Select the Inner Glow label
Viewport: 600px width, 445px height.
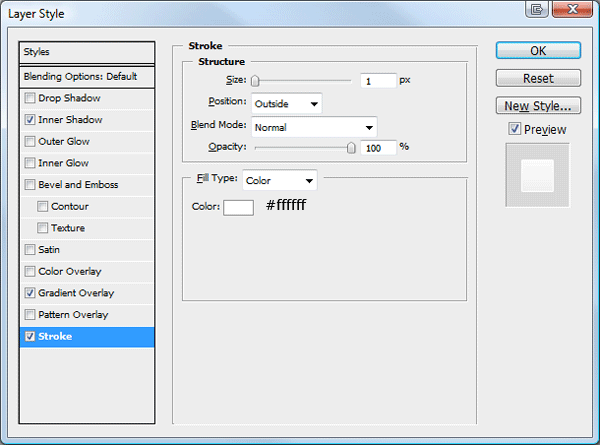(x=64, y=163)
